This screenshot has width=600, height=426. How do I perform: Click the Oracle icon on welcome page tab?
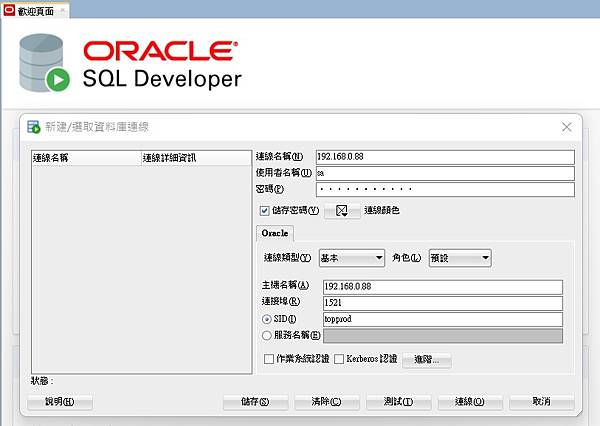click(9, 10)
